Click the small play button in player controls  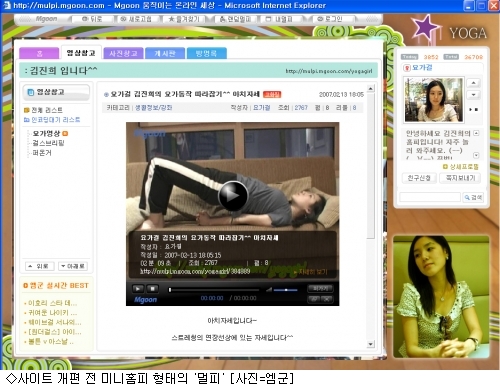pyautogui.click(x=138, y=288)
